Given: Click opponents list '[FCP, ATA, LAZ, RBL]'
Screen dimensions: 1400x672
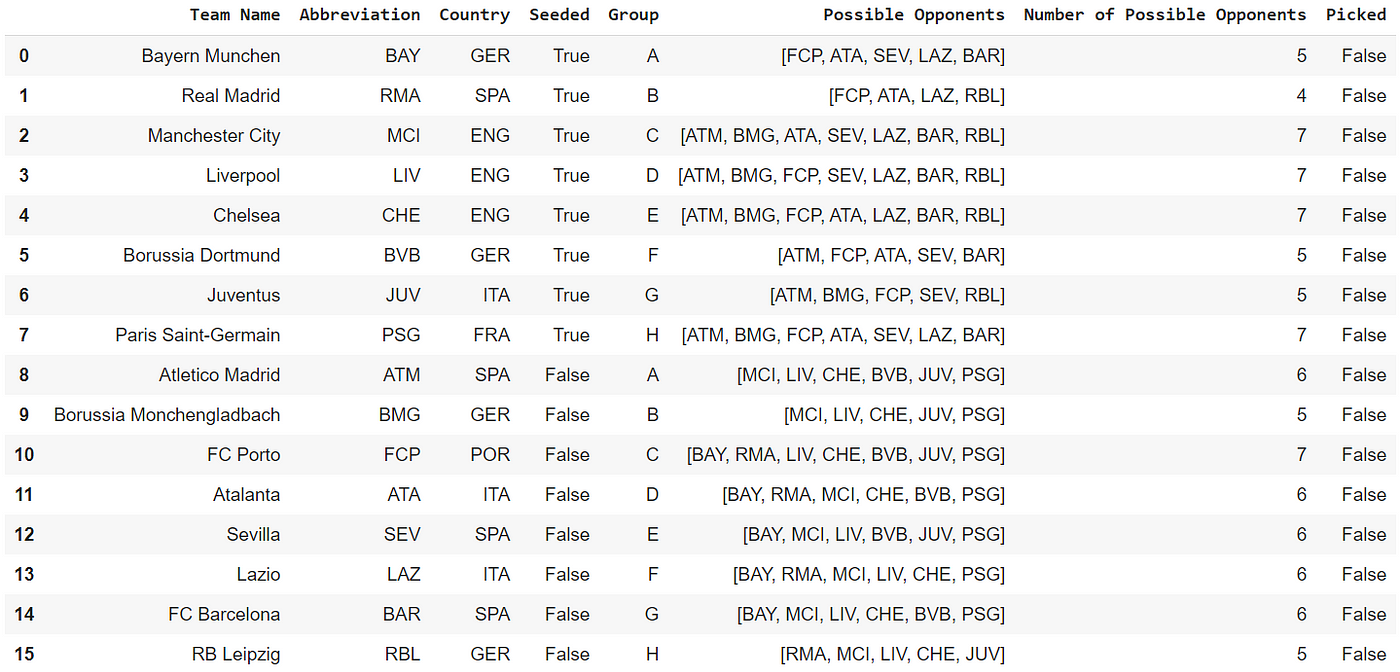Looking at the screenshot, I should [917, 96].
